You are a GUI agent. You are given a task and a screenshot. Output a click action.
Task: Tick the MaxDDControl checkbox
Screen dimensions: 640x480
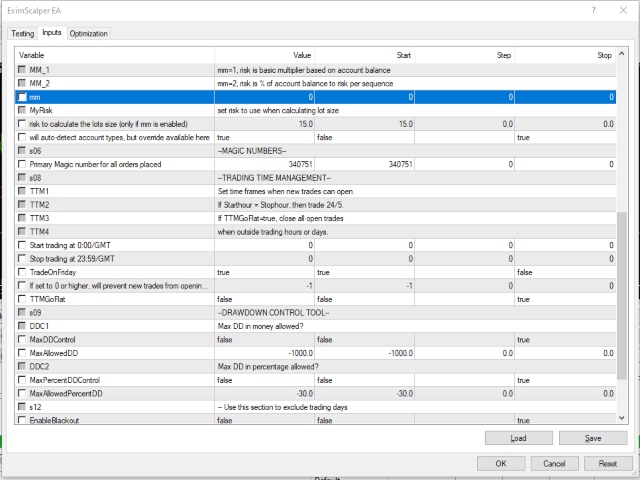coord(22,339)
